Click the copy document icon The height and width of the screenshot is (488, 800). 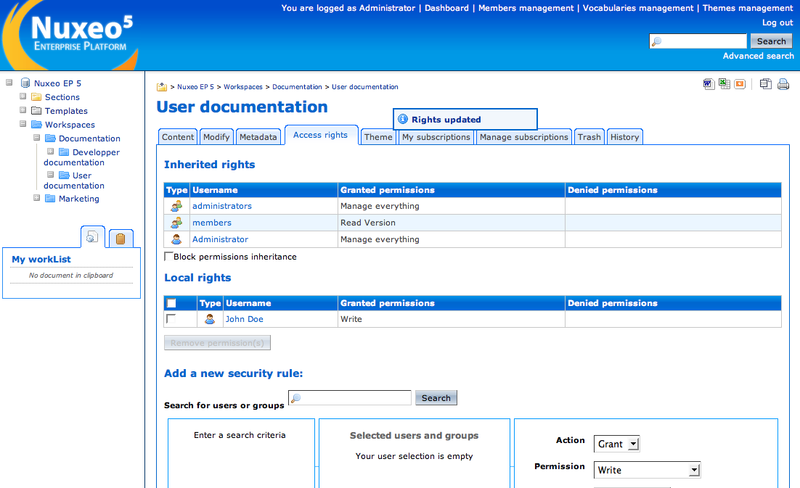pyautogui.click(x=765, y=84)
